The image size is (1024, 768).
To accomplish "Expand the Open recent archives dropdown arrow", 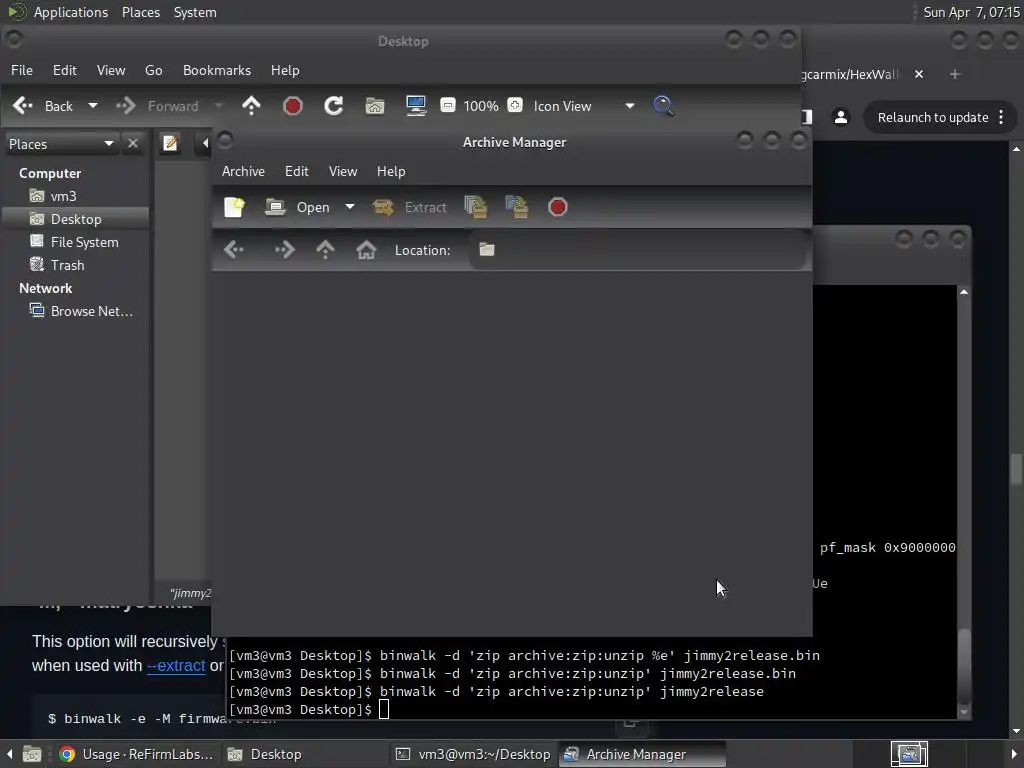I will tap(350, 207).
